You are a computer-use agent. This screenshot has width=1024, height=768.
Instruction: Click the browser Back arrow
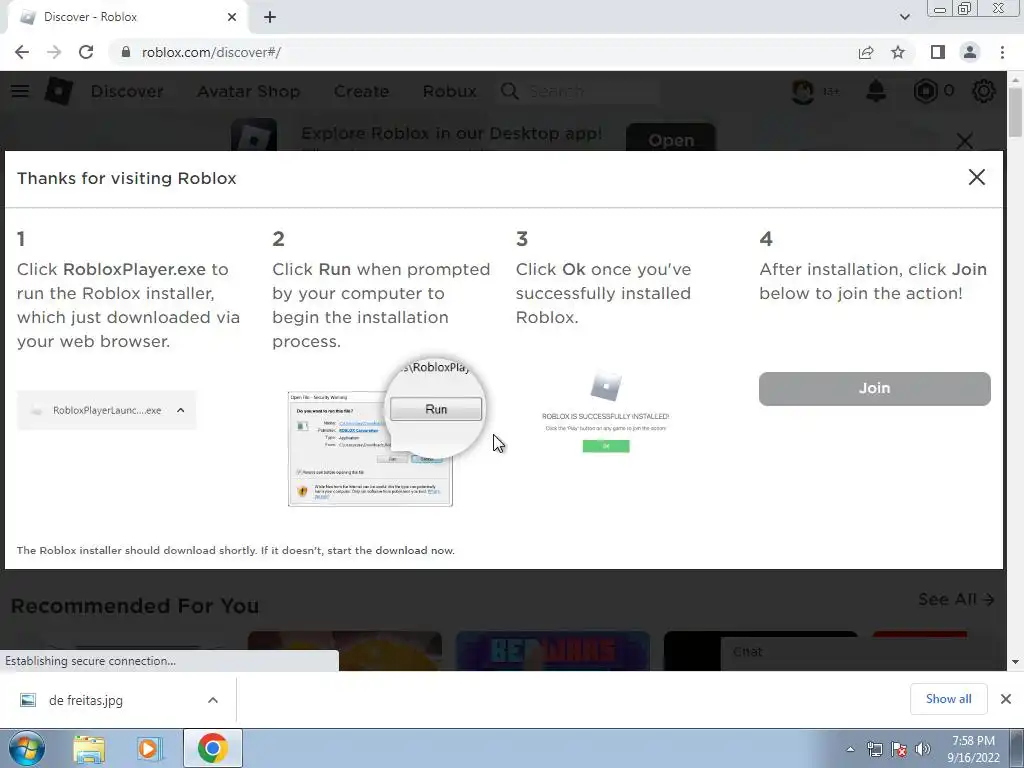[22, 52]
